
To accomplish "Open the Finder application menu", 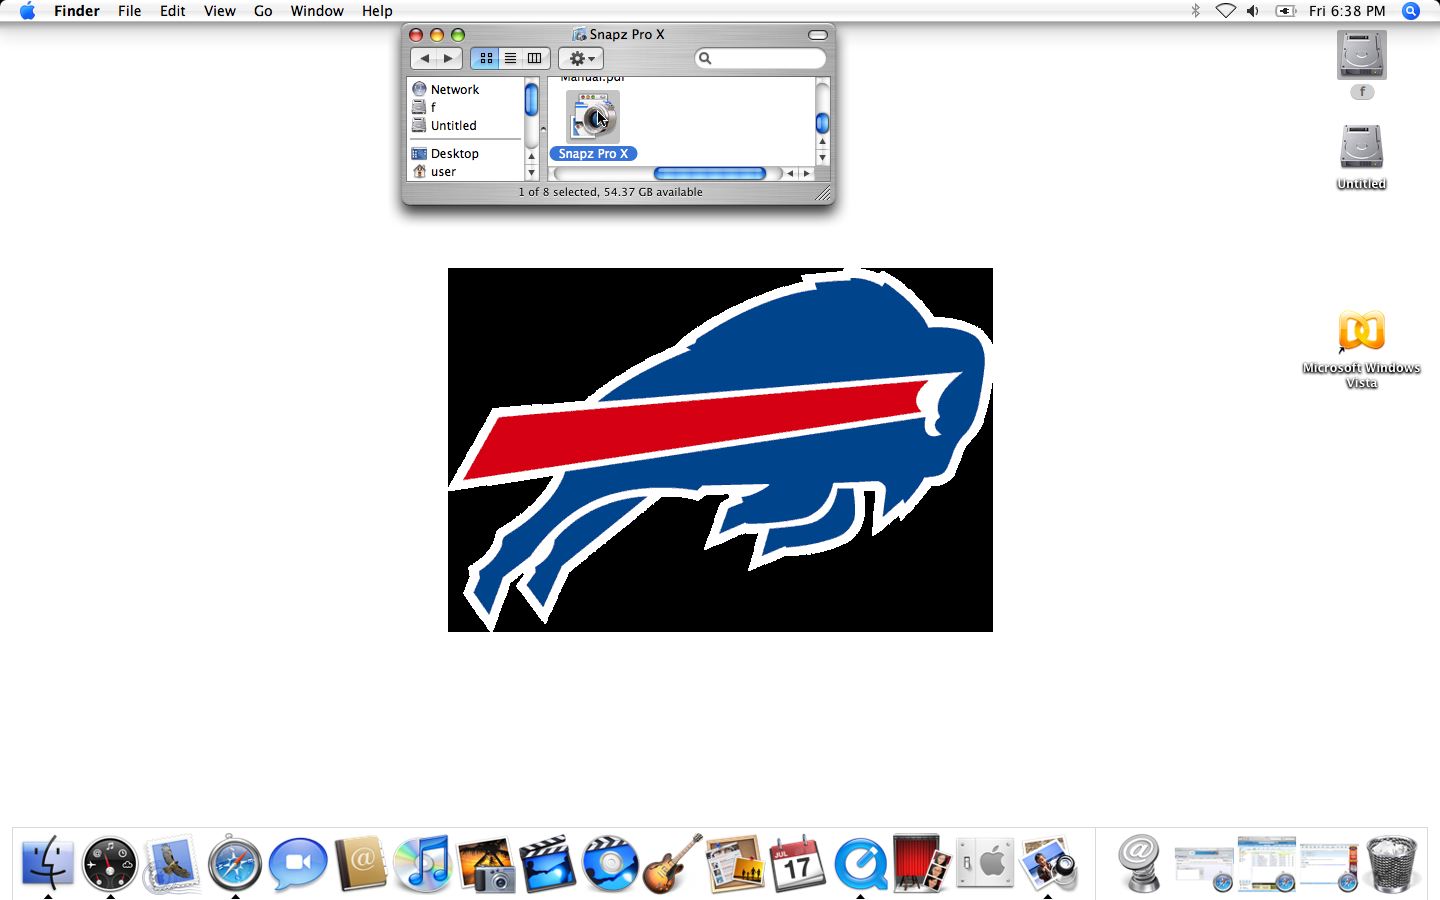I will tap(77, 11).
